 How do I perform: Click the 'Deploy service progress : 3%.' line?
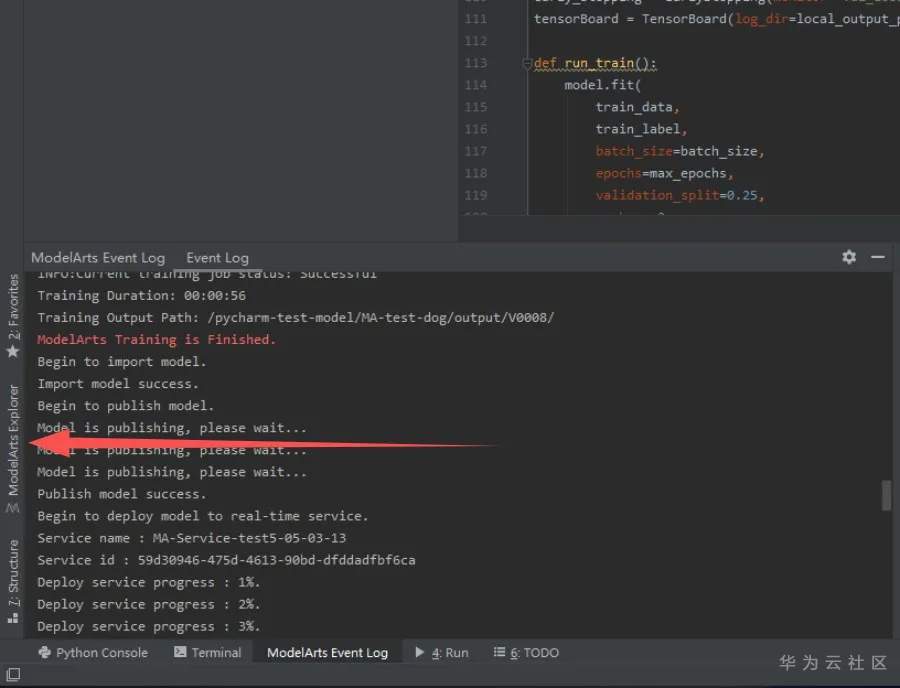tap(149, 627)
